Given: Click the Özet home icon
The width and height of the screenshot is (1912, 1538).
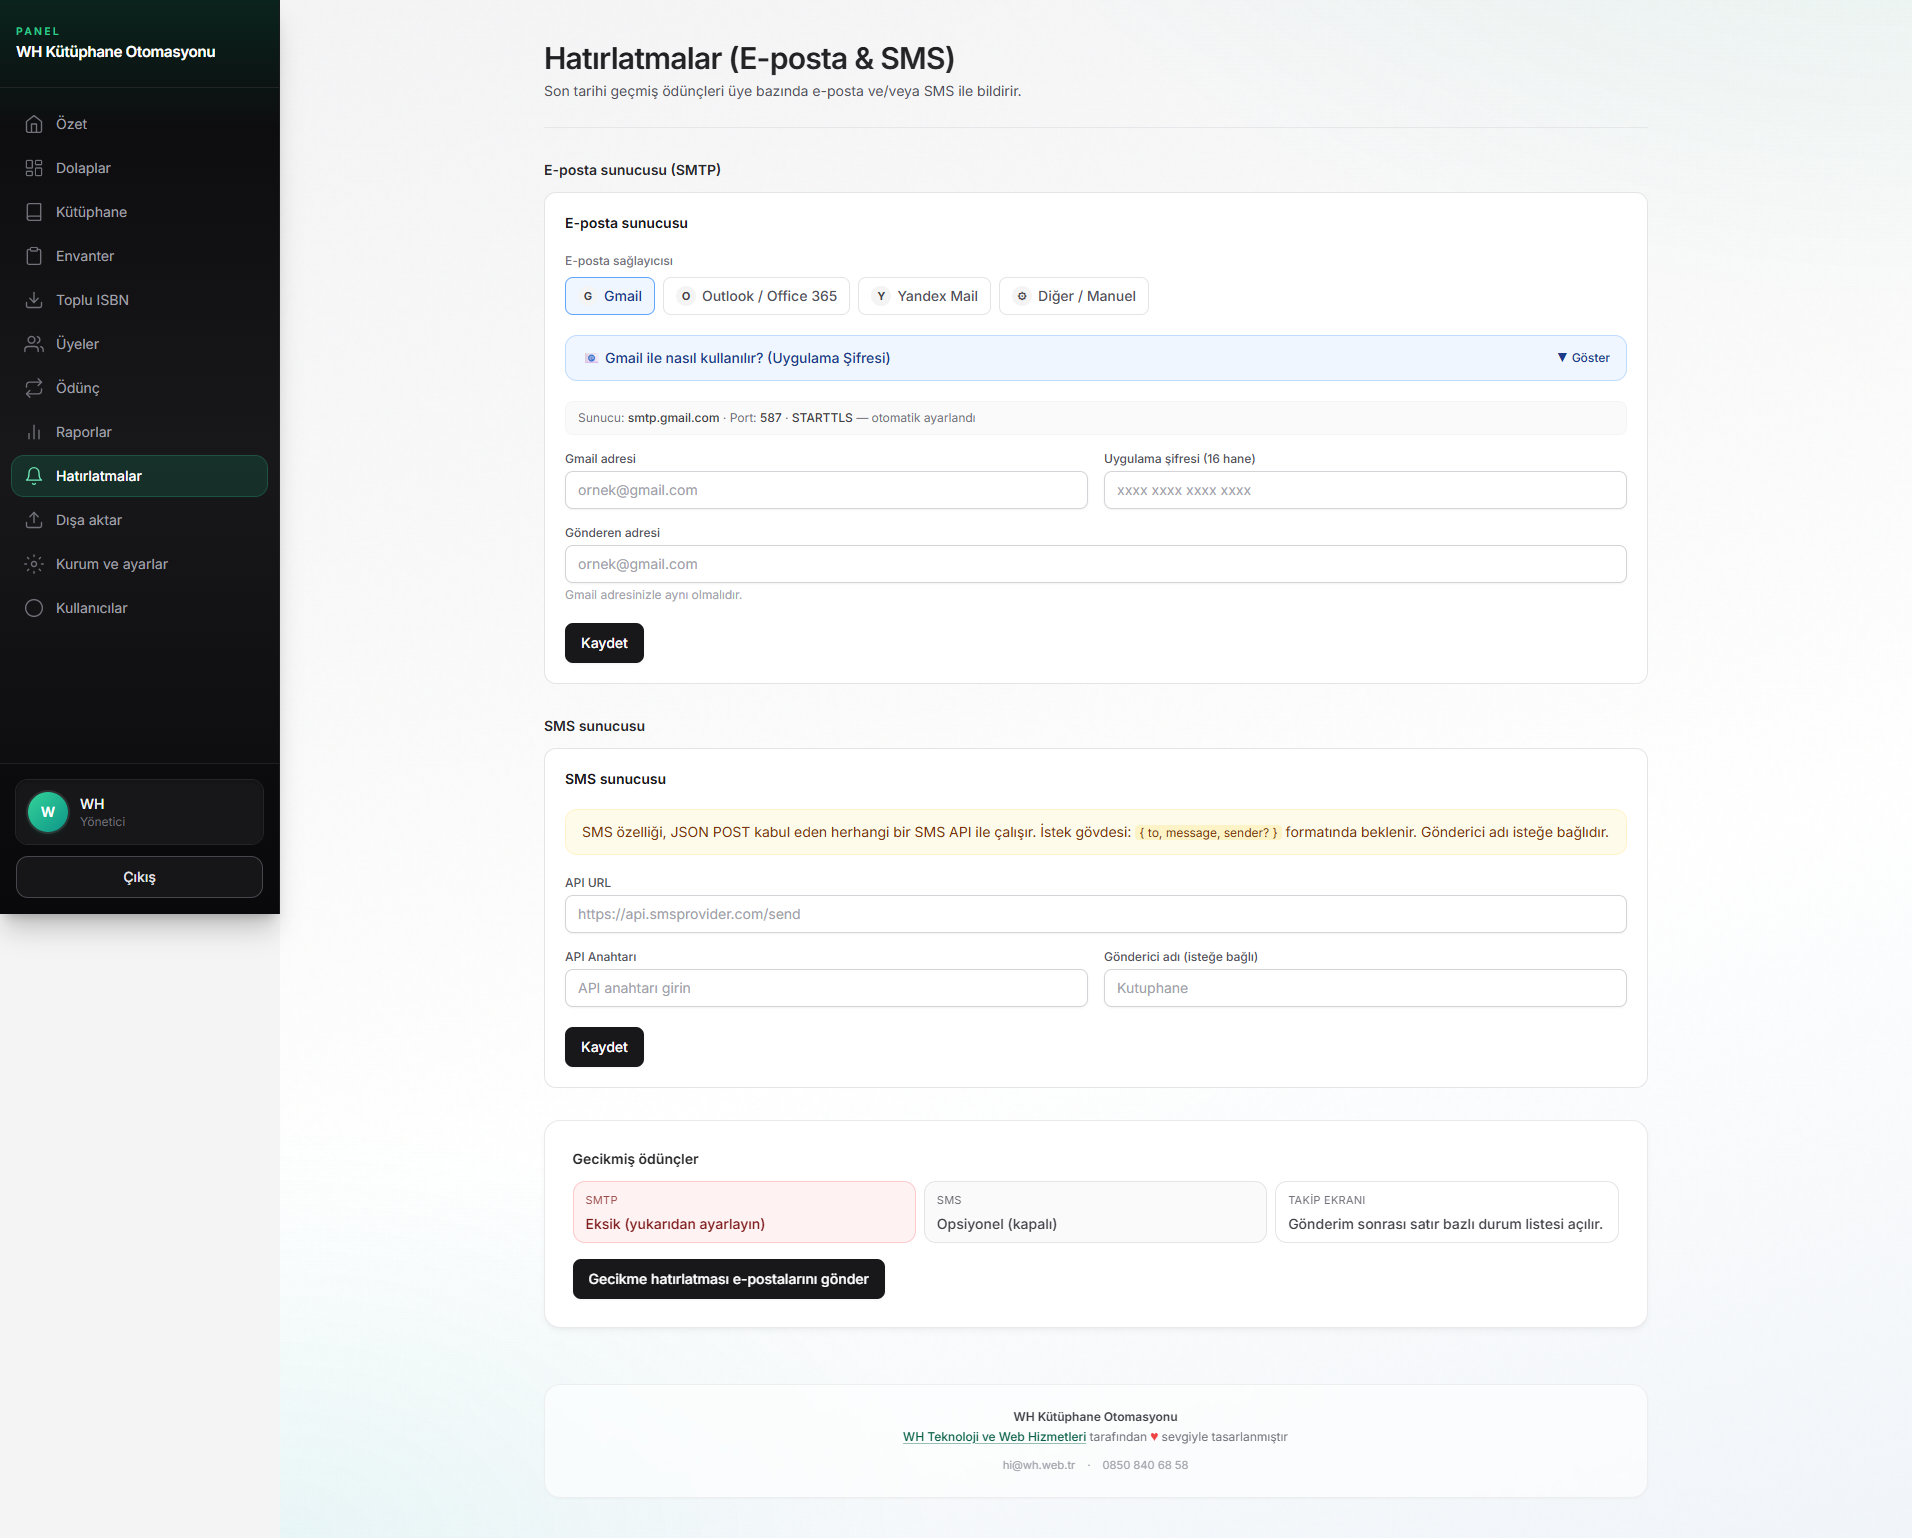Looking at the screenshot, I should (34, 124).
